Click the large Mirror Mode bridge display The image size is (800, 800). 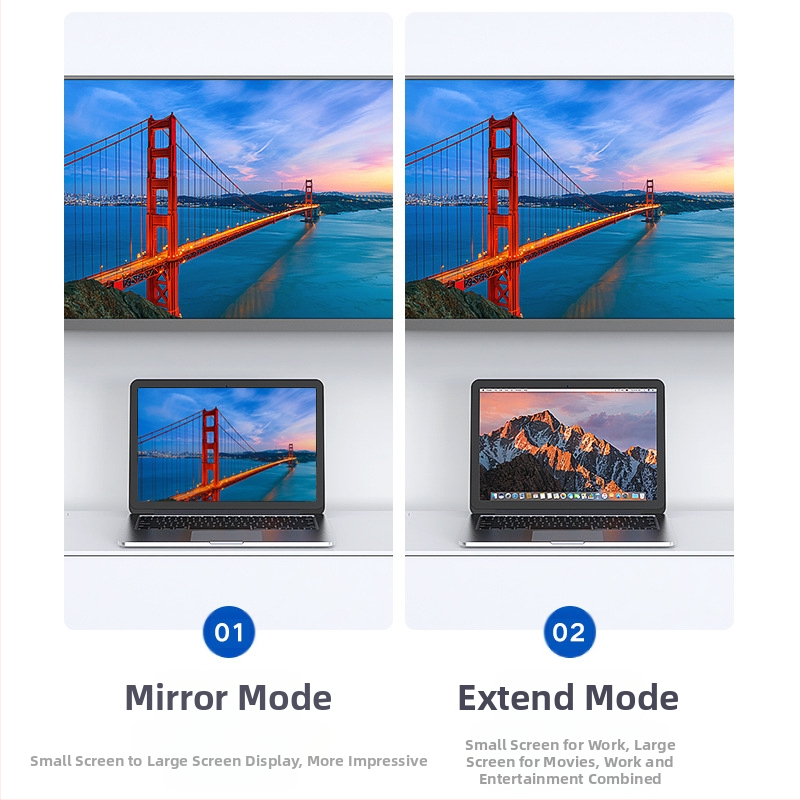click(229, 199)
